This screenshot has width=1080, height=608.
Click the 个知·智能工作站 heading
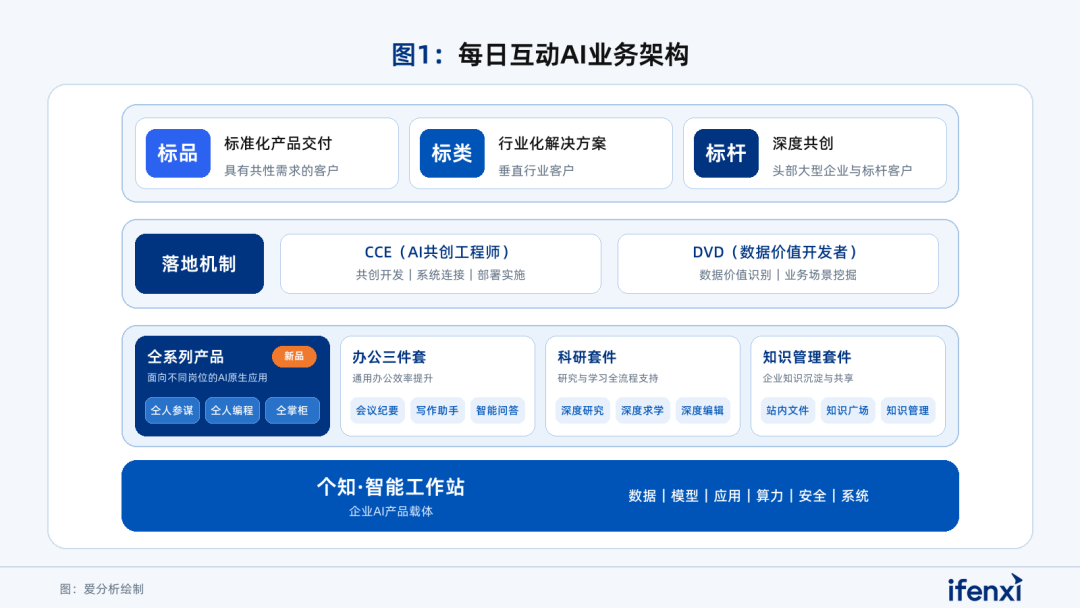click(391, 487)
